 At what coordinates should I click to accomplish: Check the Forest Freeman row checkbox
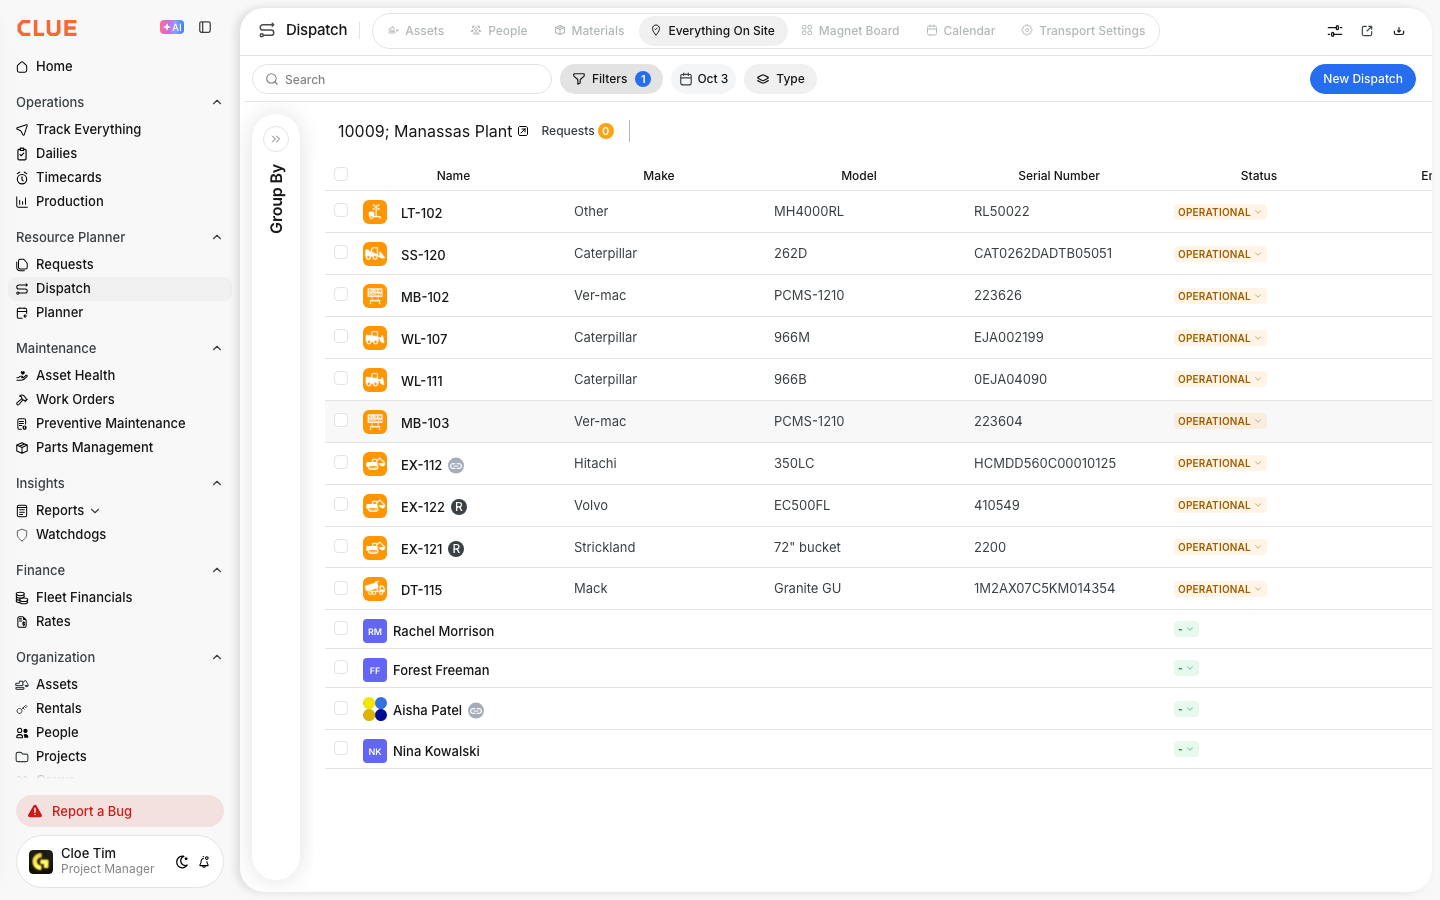point(341,667)
